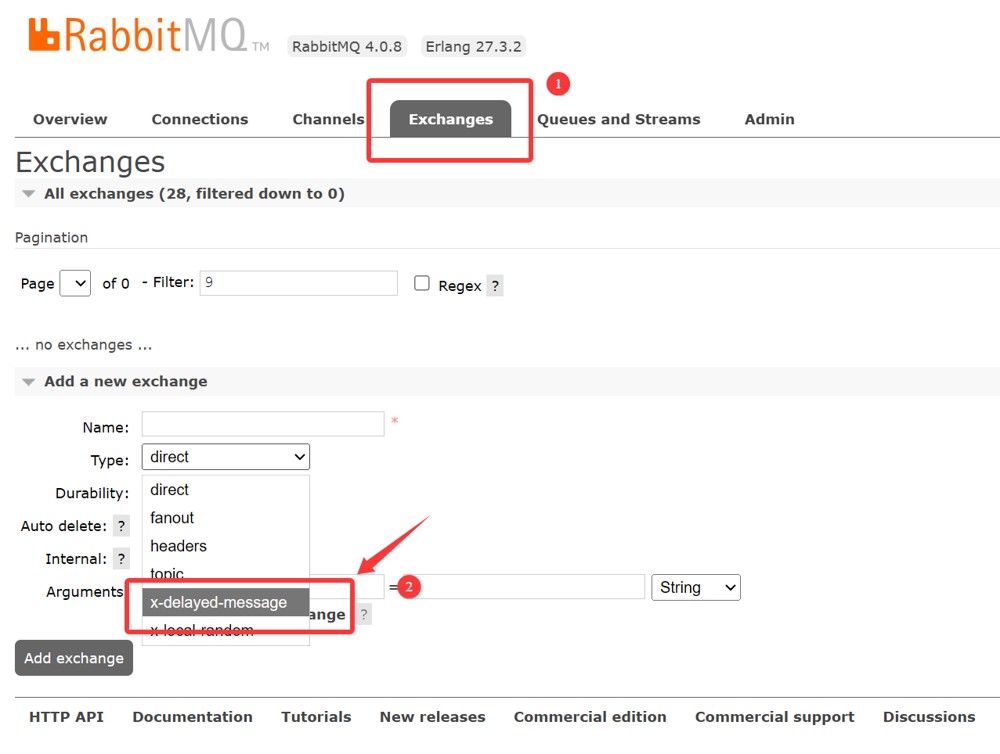Click the 'Name:' field label
The height and width of the screenshot is (754, 1000).
(x=106, y=427)
